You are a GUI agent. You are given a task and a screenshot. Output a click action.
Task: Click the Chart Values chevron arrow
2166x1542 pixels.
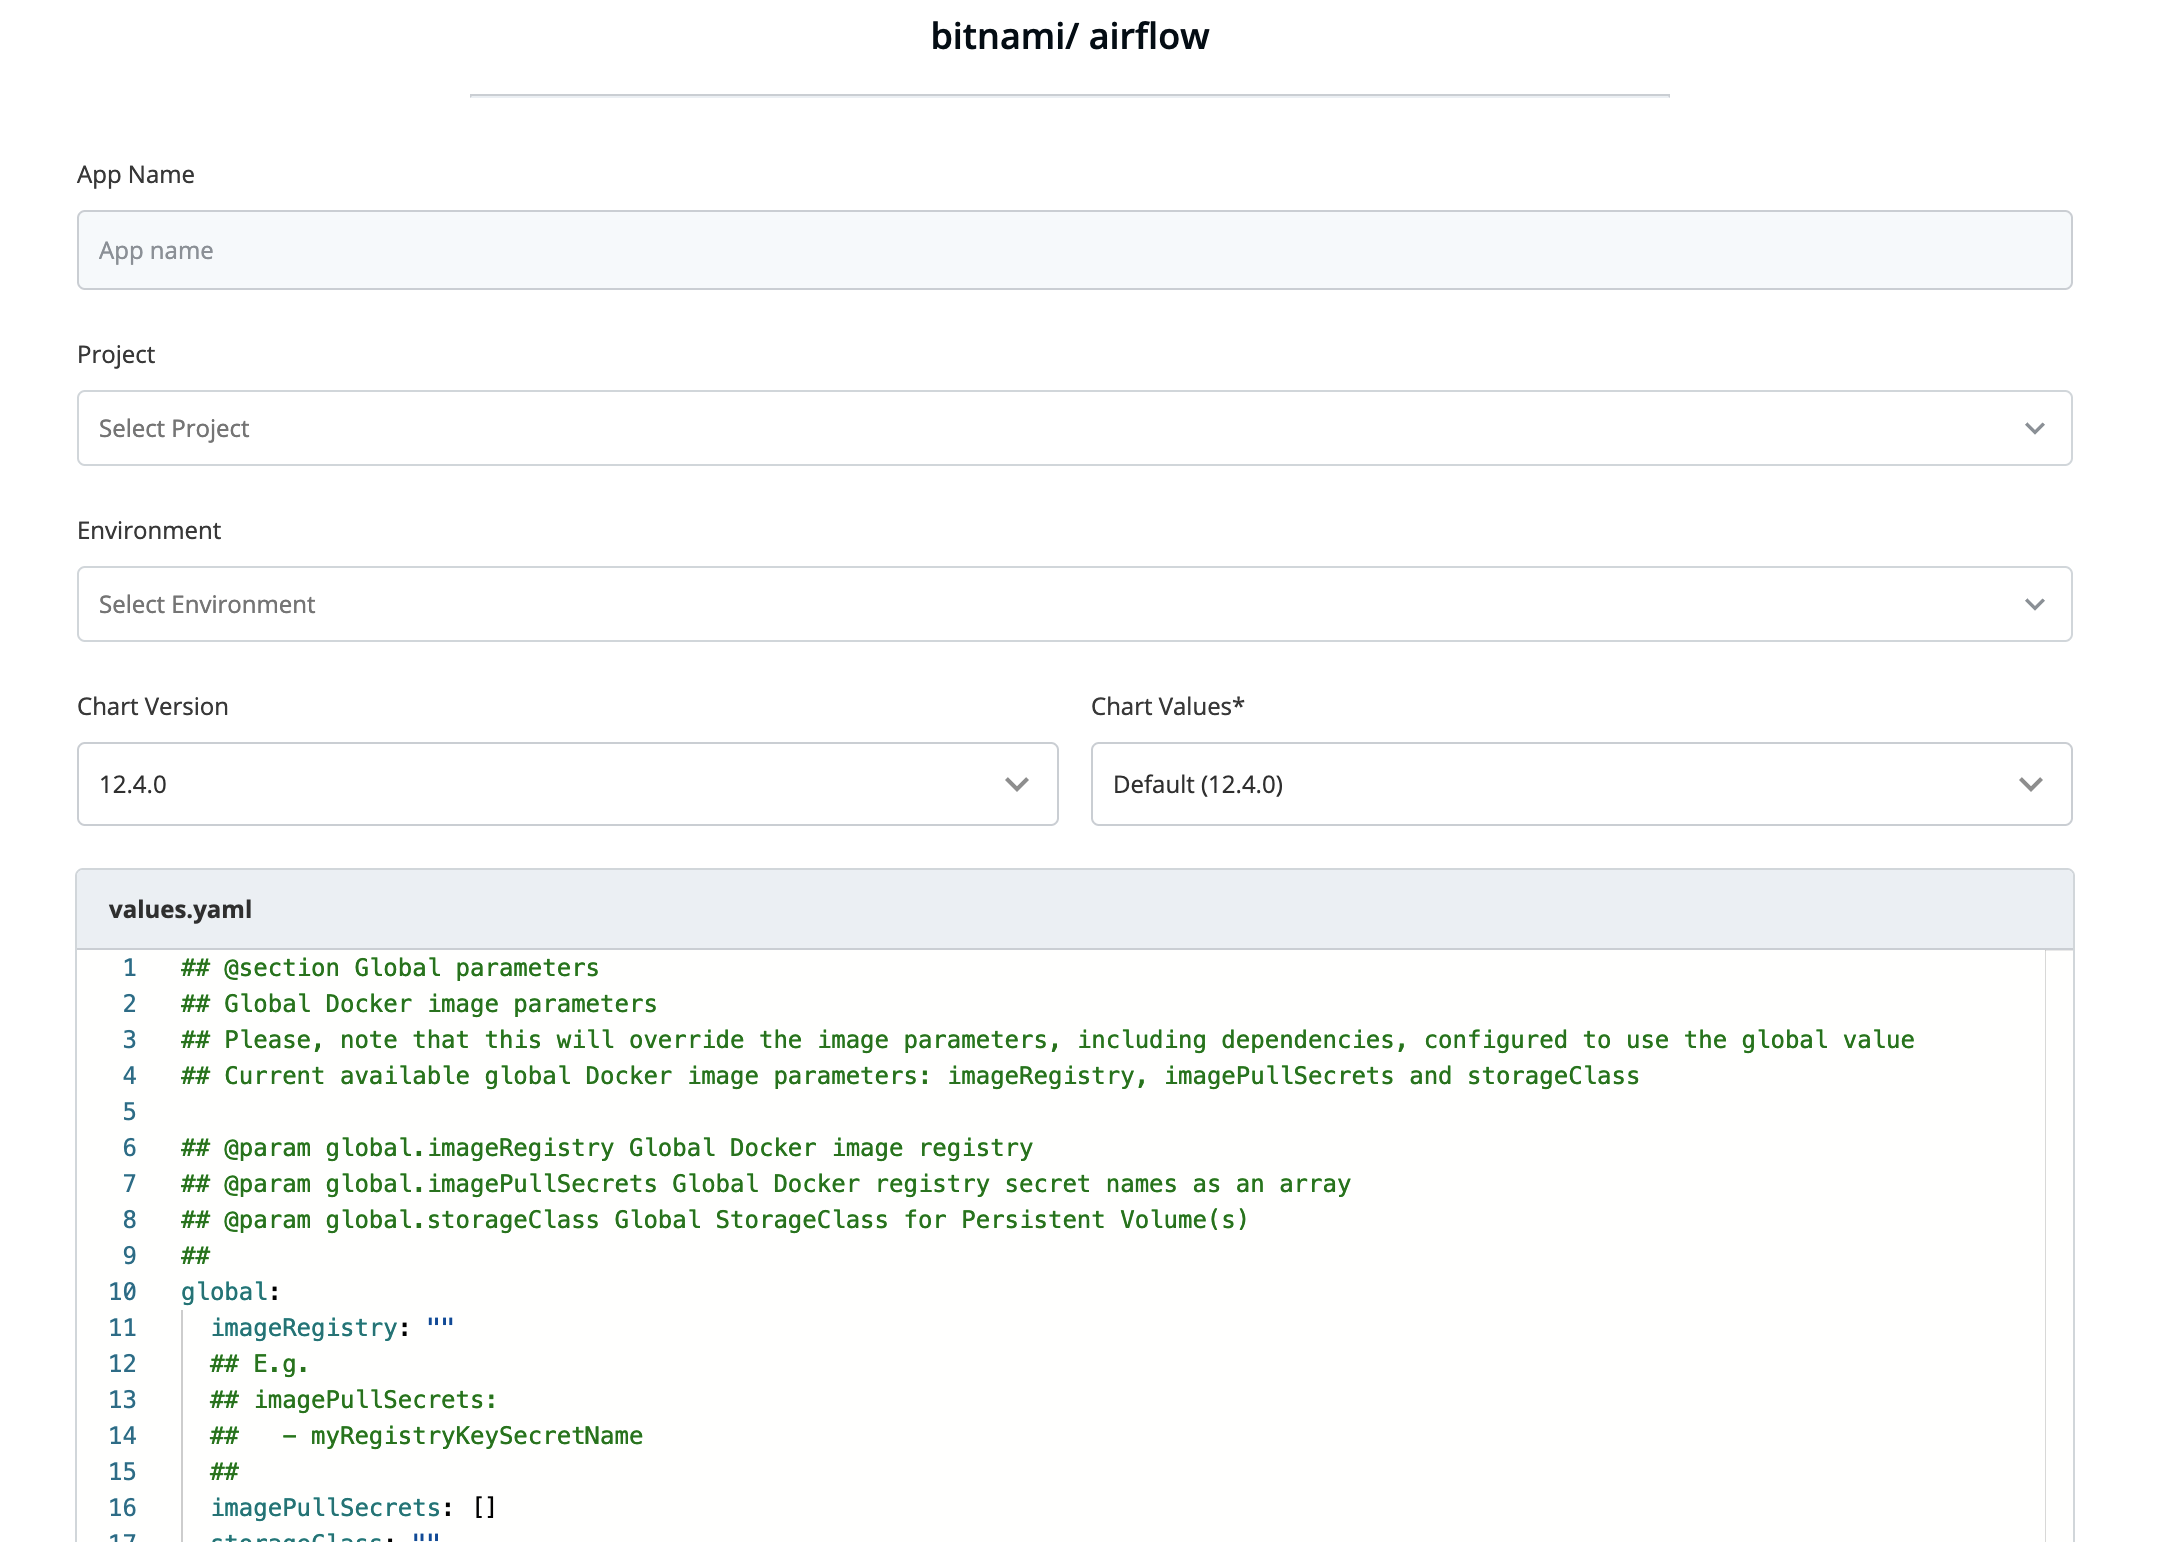[x=2030, y=784]
